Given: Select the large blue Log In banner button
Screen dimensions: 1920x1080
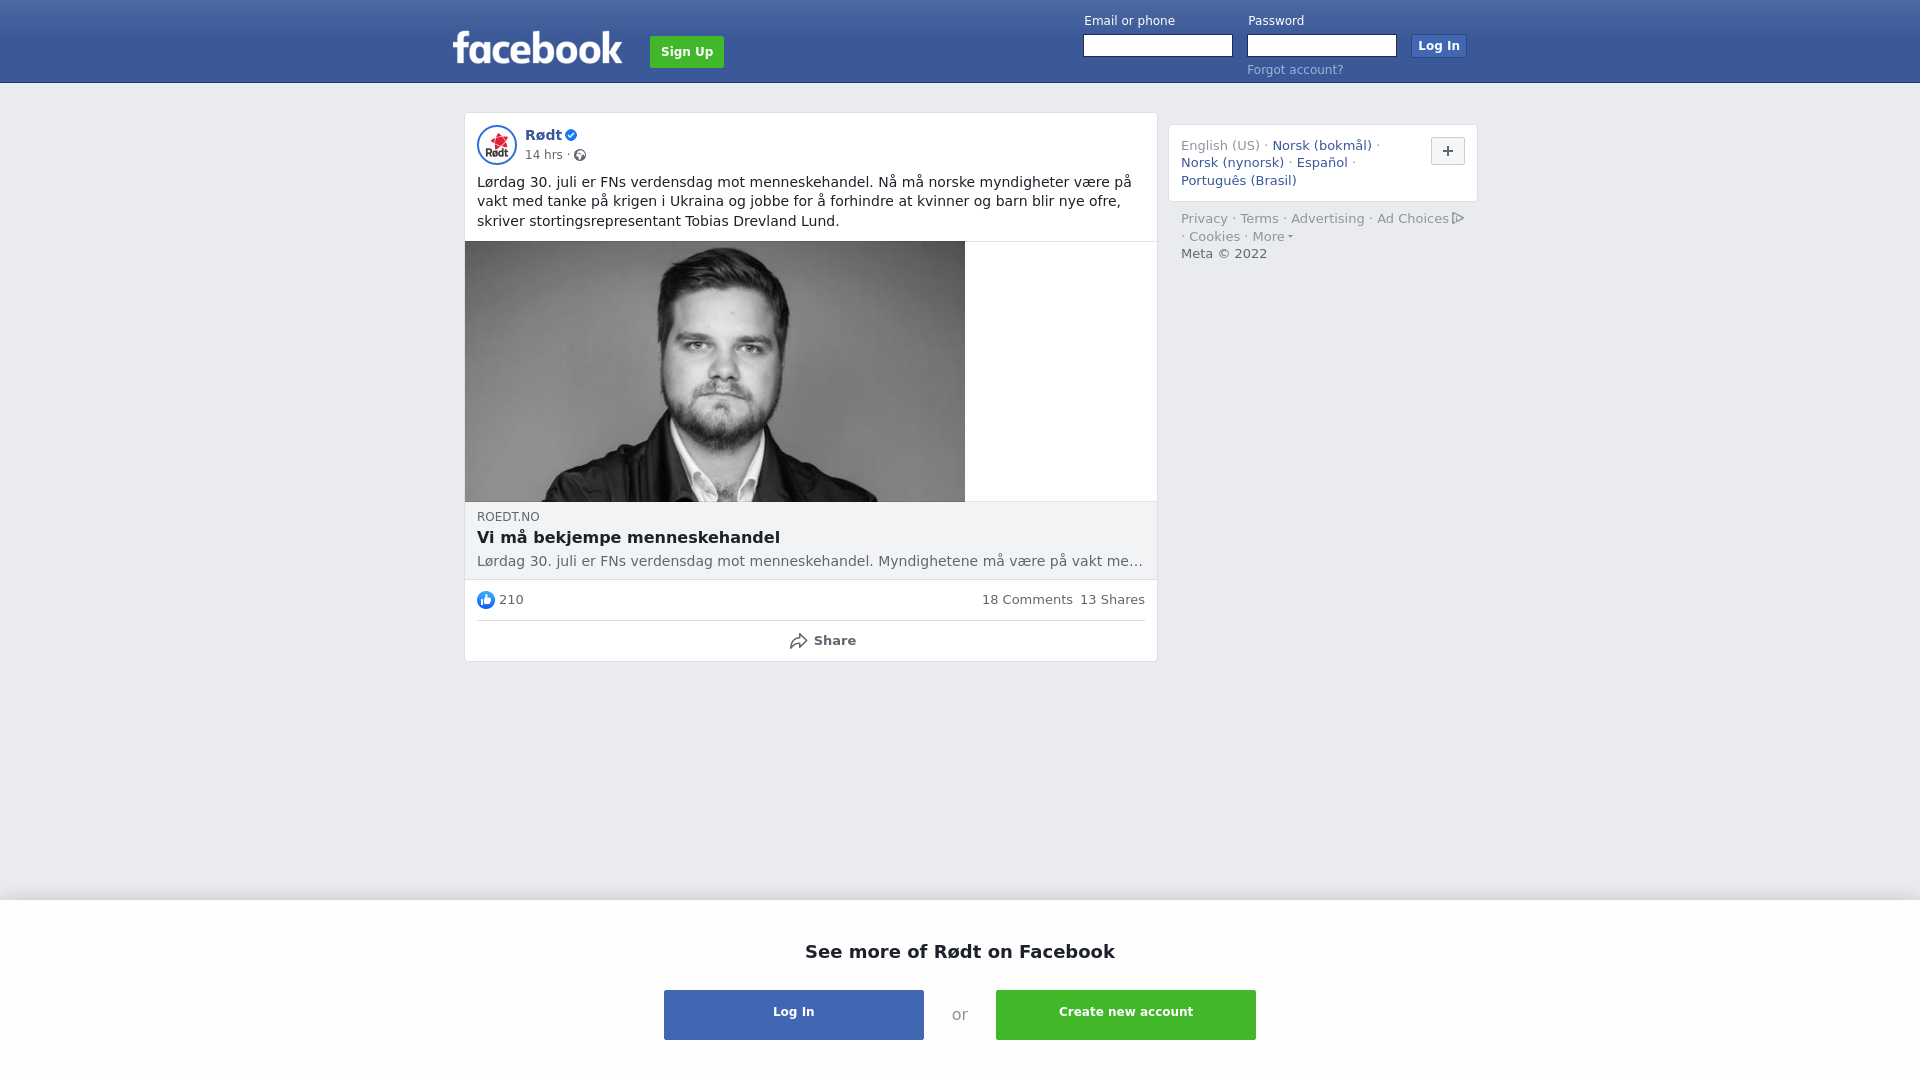Looking at the screenshot, I should (x=794, y=1015).
